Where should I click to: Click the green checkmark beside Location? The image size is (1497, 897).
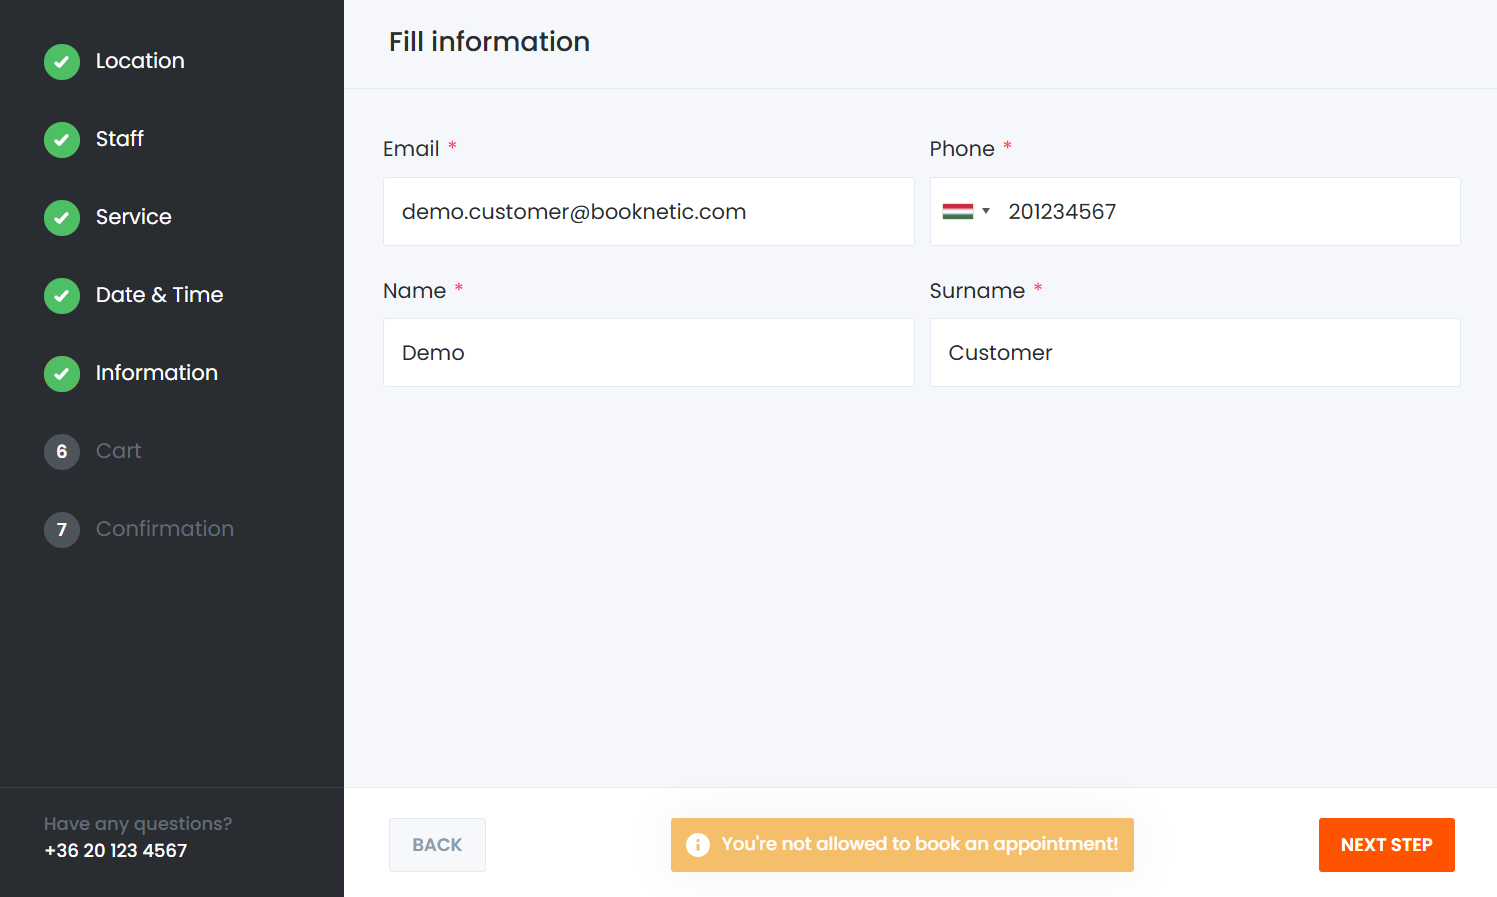tap(62, 62)
